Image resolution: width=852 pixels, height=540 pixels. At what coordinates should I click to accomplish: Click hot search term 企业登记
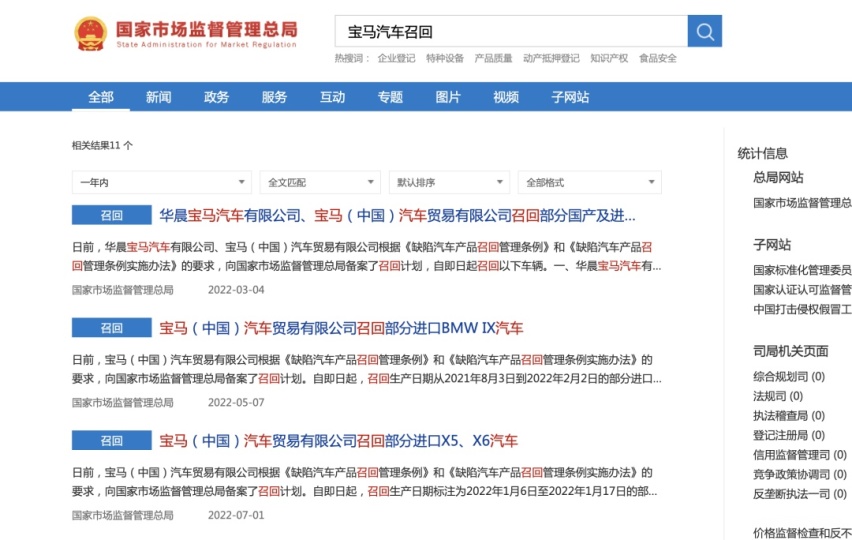click(x=396, y=58)
